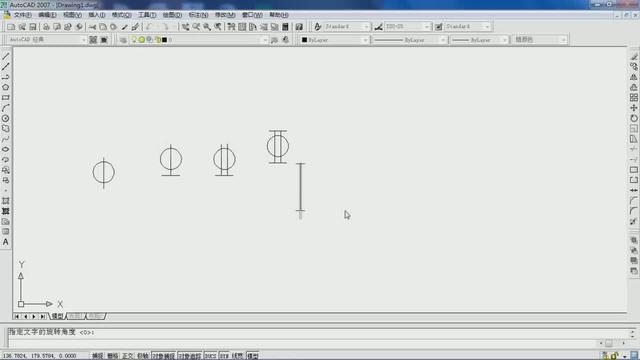Switch to the 模型 (Model) layout tab
This screenshot has height=360, width=640.
57,316
